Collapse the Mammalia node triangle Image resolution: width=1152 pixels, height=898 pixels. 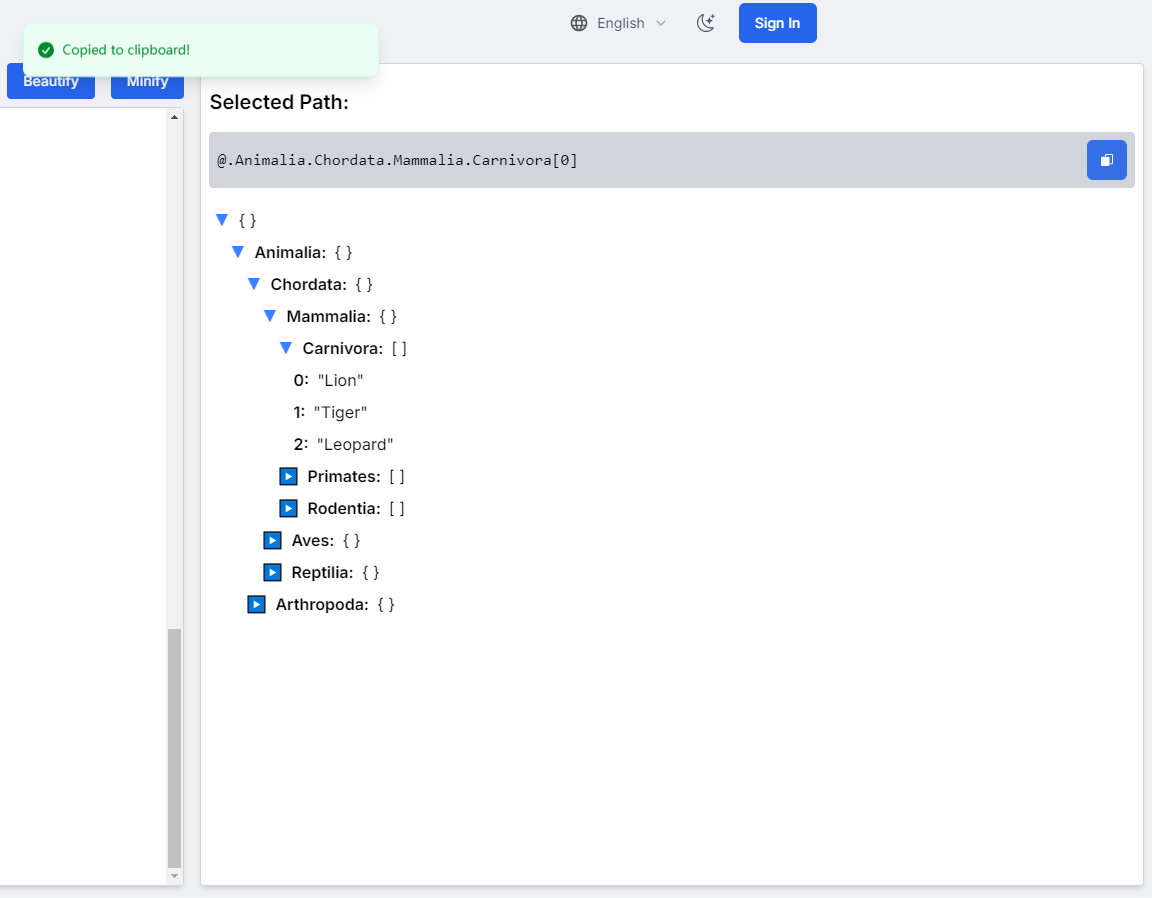(270, 316)
